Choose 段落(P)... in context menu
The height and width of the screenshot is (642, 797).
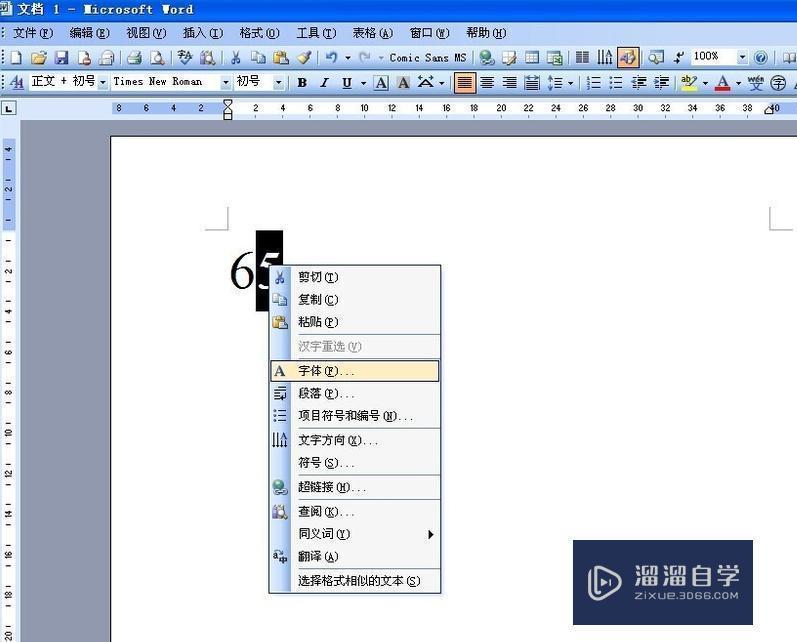355,393
